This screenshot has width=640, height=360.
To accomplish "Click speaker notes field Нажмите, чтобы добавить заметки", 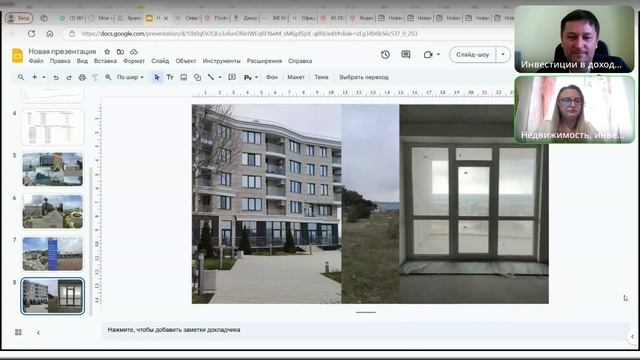I will click(365, 330).
